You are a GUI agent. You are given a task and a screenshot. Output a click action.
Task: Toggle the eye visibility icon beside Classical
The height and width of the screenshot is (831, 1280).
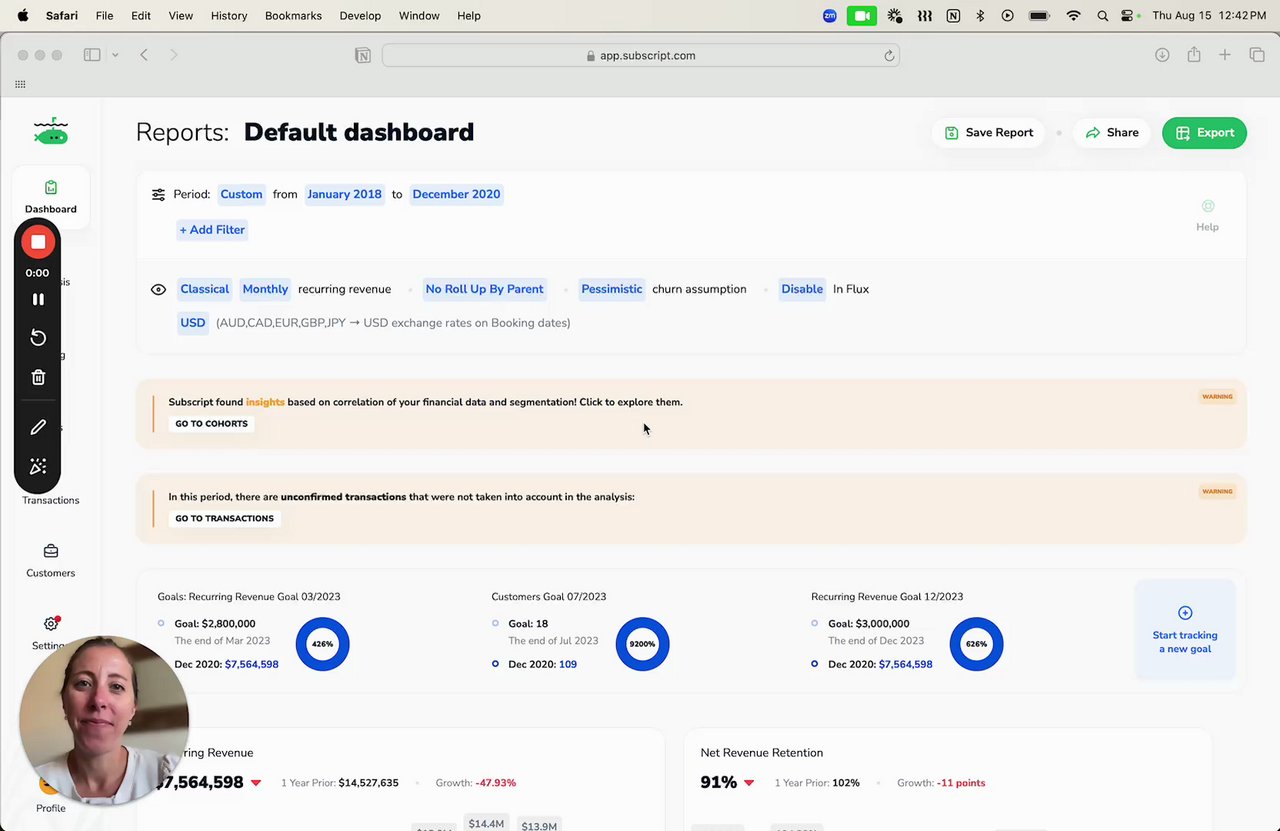(x=158, y=290)
